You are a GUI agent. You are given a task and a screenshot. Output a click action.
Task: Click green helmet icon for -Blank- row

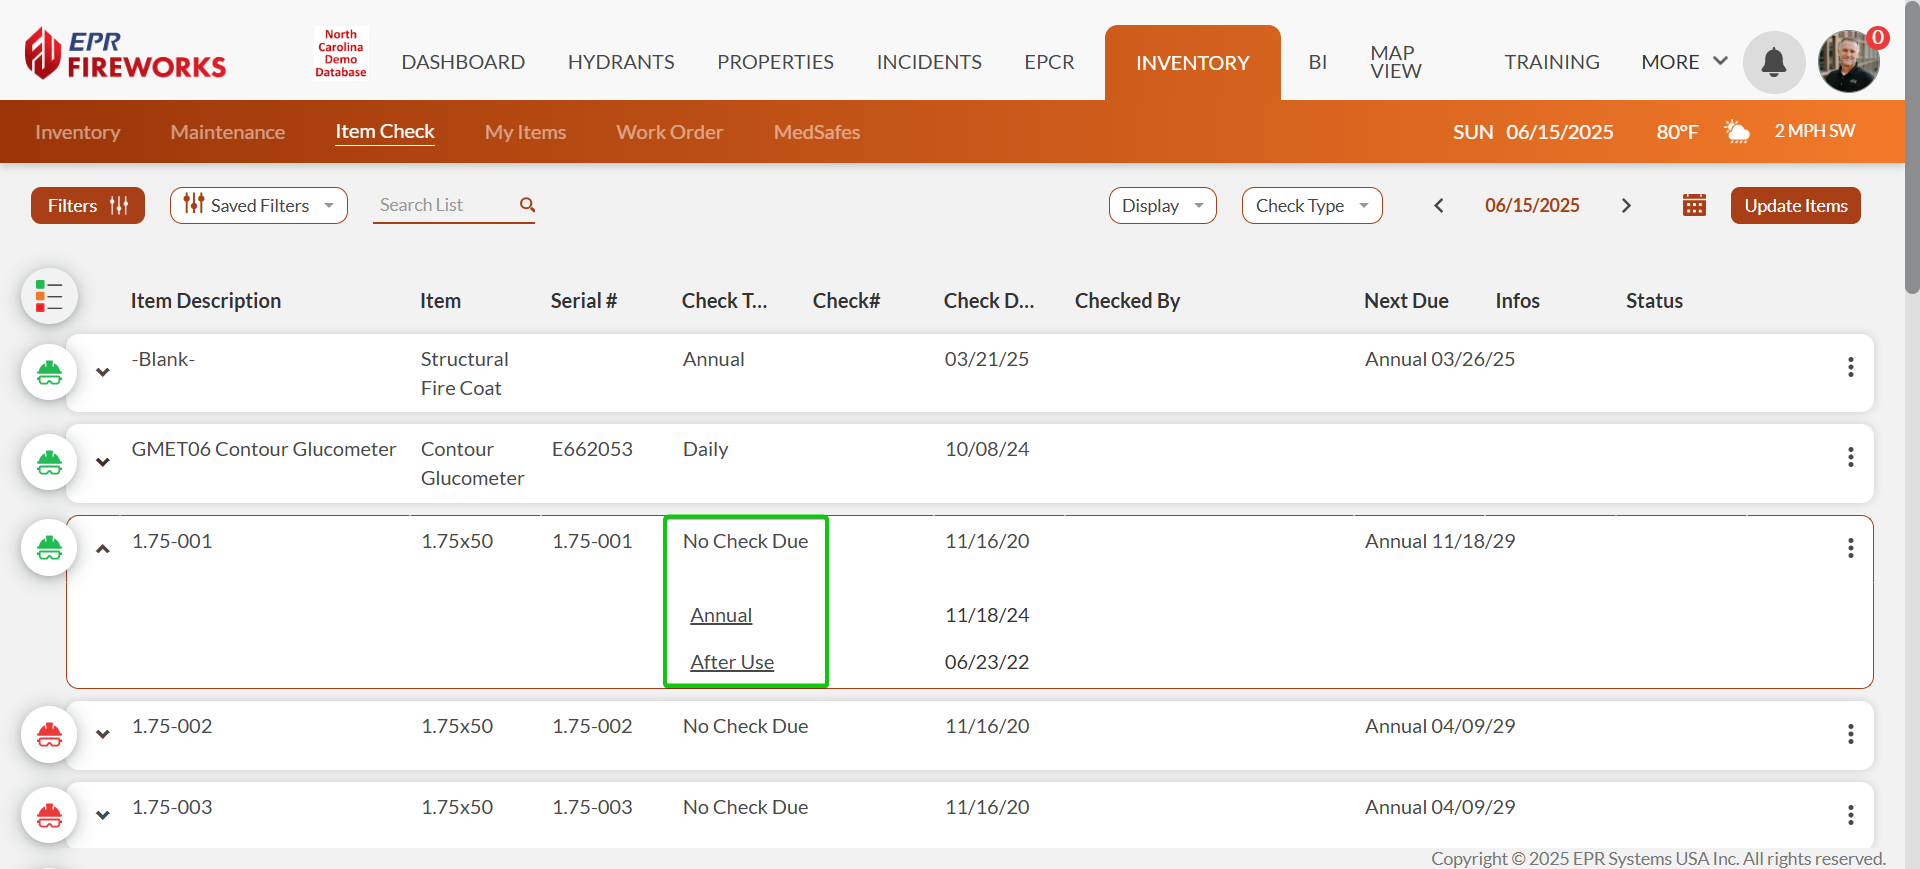pyautogui.click(x=49, y=372)
